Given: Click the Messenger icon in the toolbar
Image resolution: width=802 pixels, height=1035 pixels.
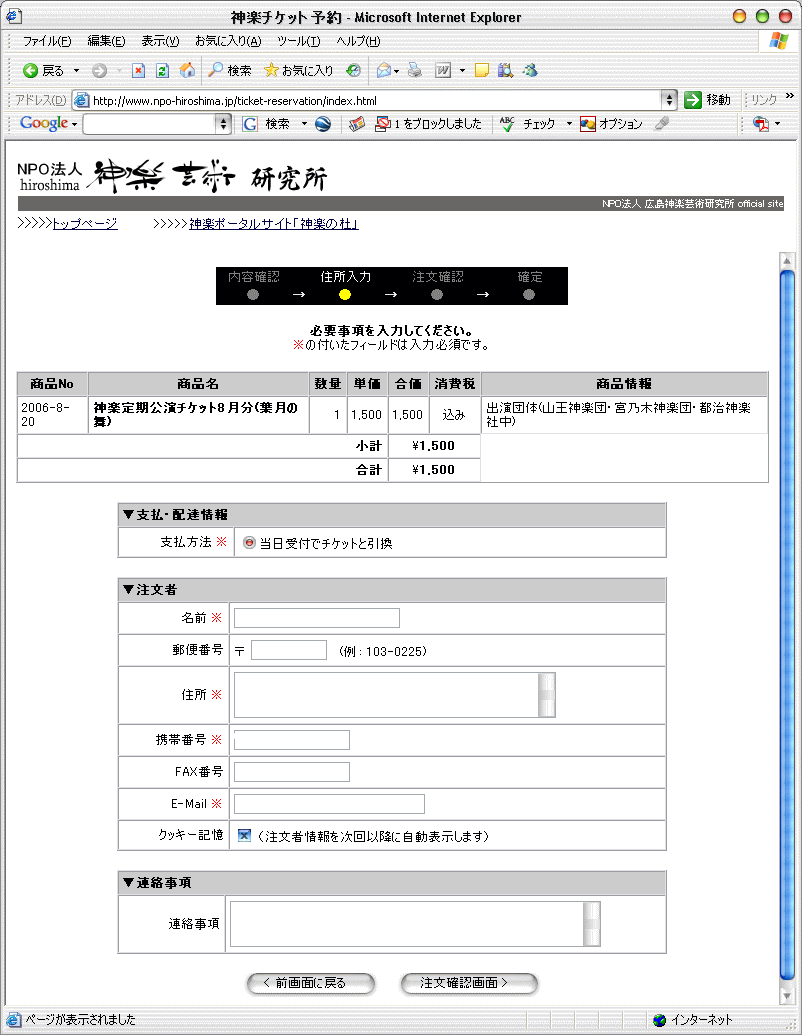Looking at the screenshot, I should point(530,70).
